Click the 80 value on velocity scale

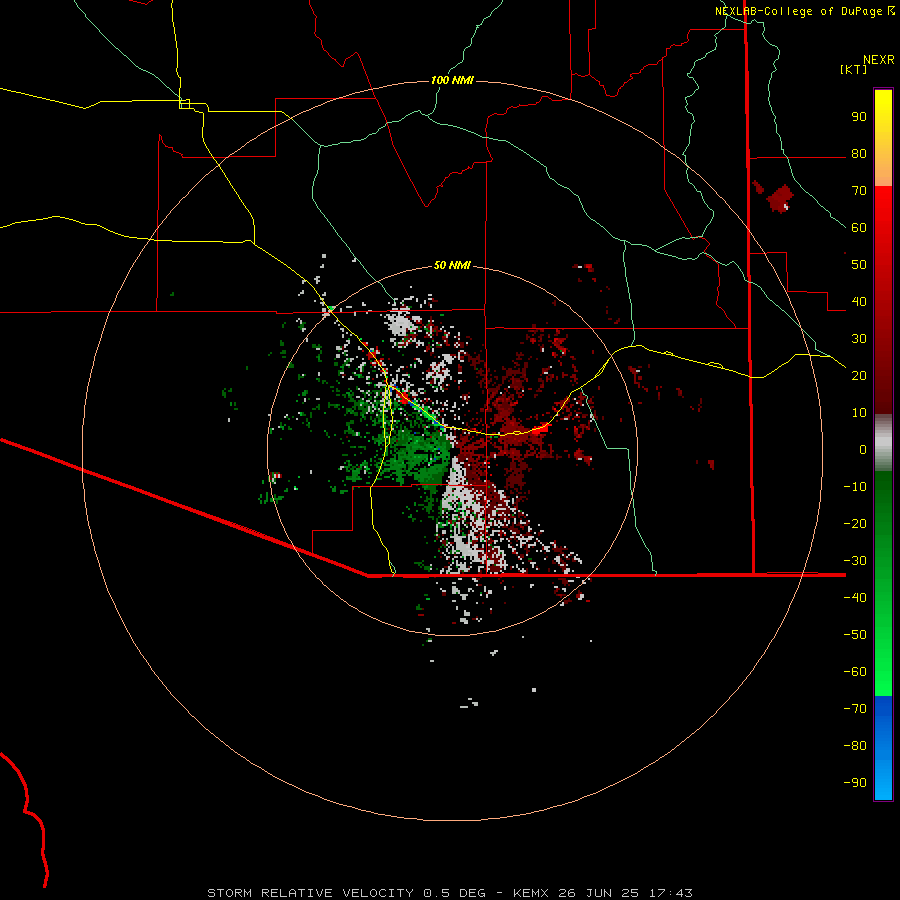(x=859, y=154)
